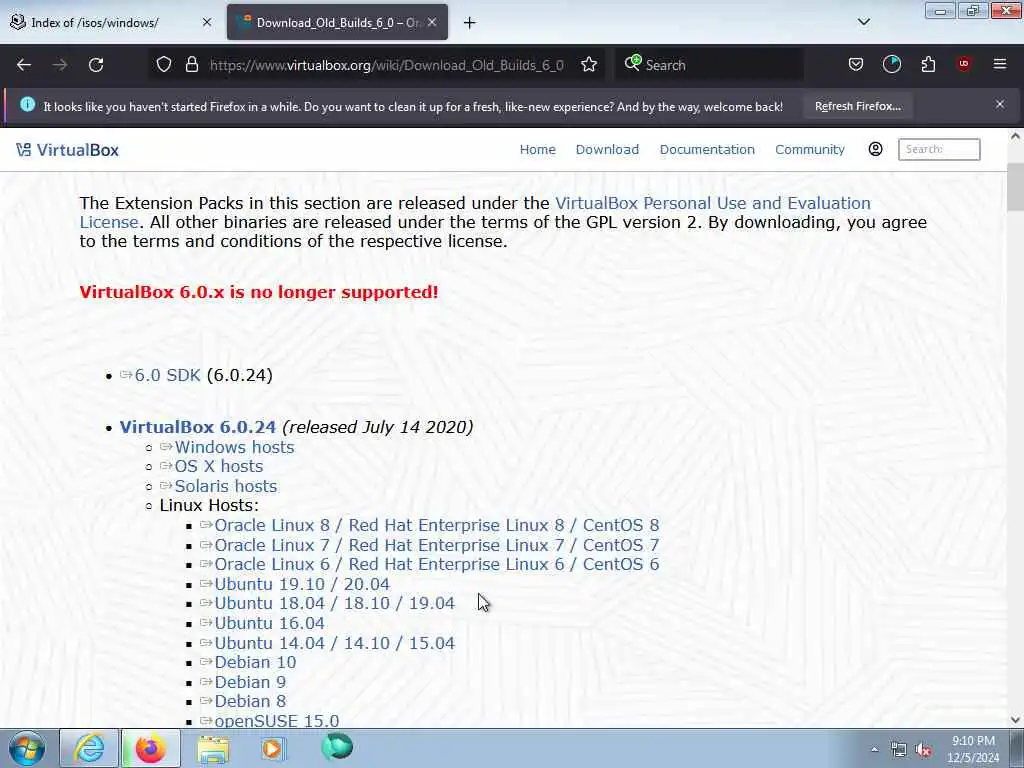Open the VirtualBox logo home link

67,150
